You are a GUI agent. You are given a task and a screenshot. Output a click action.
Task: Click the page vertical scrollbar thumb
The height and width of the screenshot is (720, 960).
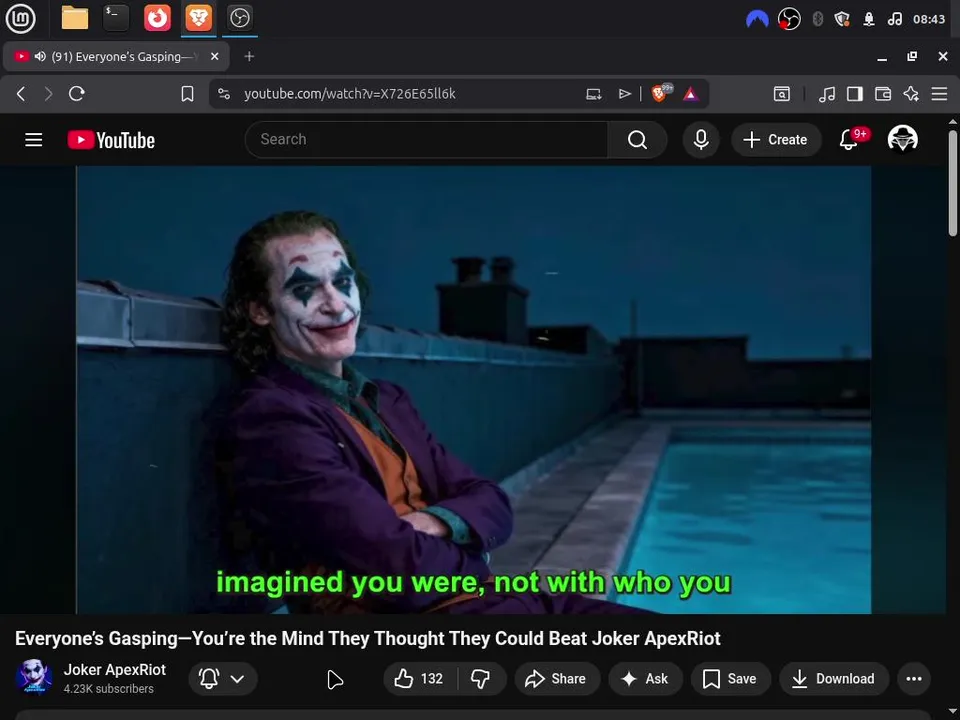pyautogui.click(x=953, y=182)
